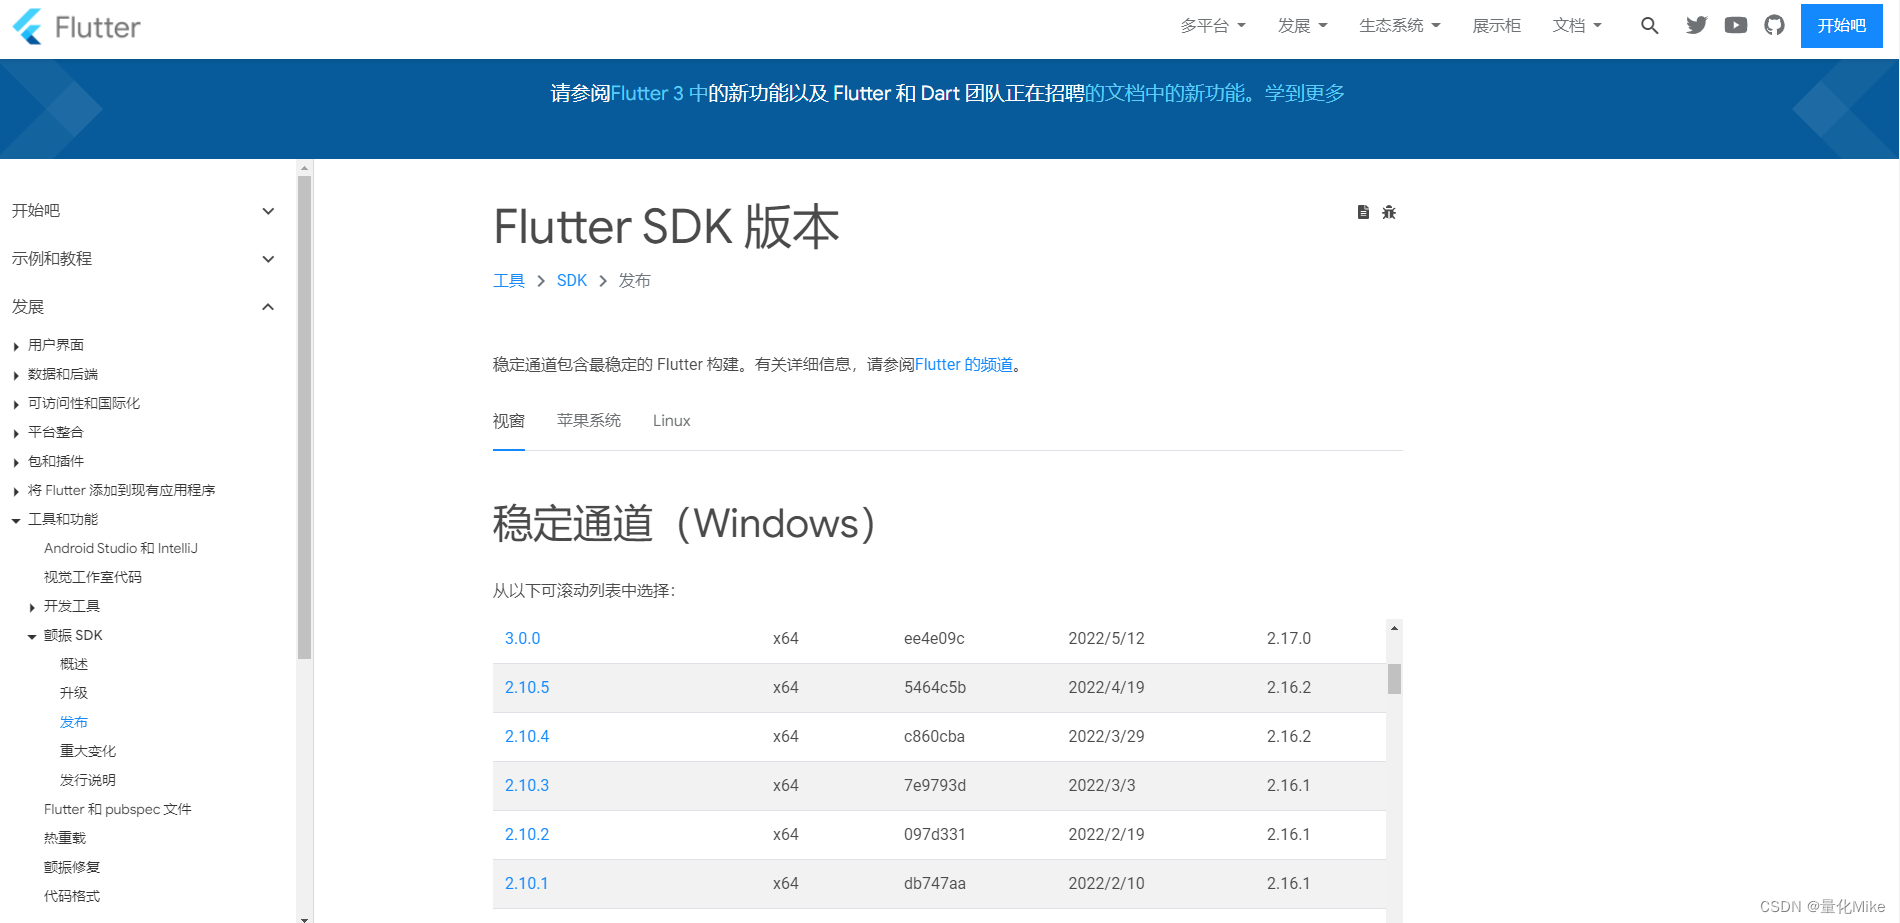The width and height of the screenshot is (1900, 923).
Task: Expand the 示例和教程 sidebar section
Action: 143,259
